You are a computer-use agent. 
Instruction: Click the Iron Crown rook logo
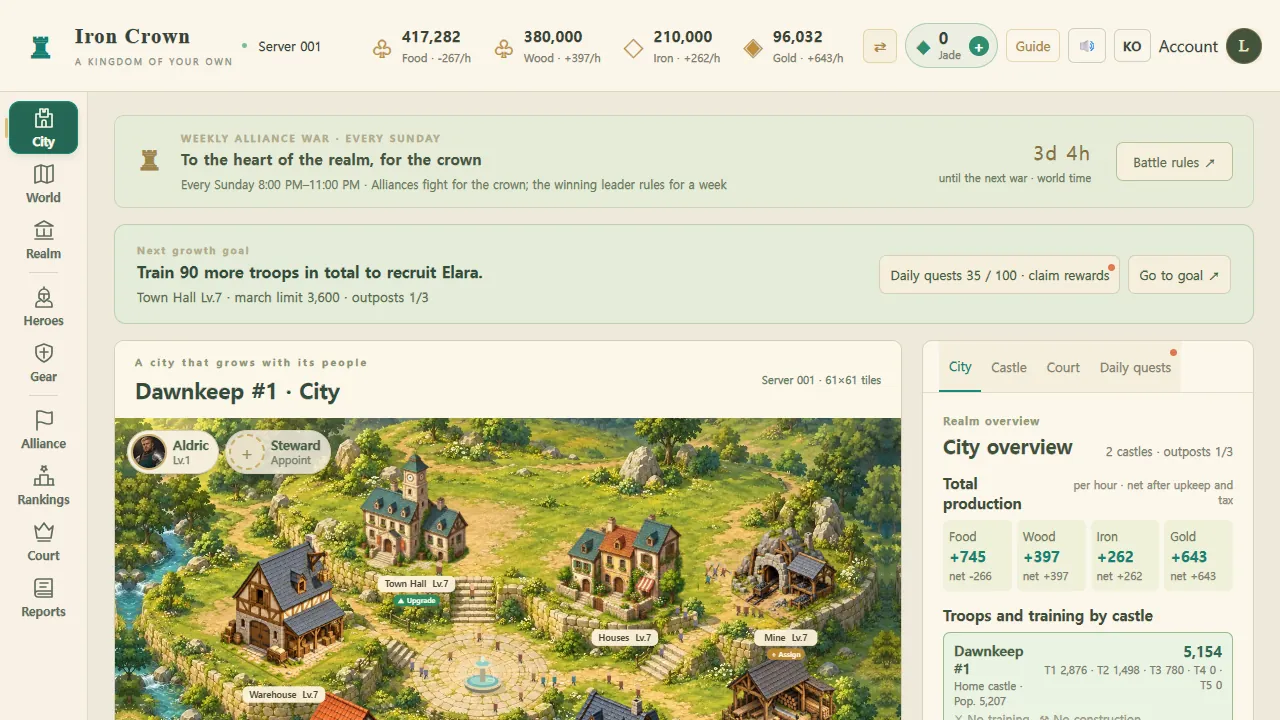point(41,46)
